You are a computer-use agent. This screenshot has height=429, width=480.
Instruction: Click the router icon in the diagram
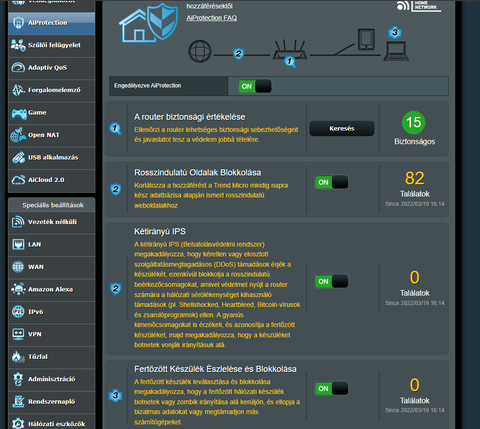click(290, 50)
